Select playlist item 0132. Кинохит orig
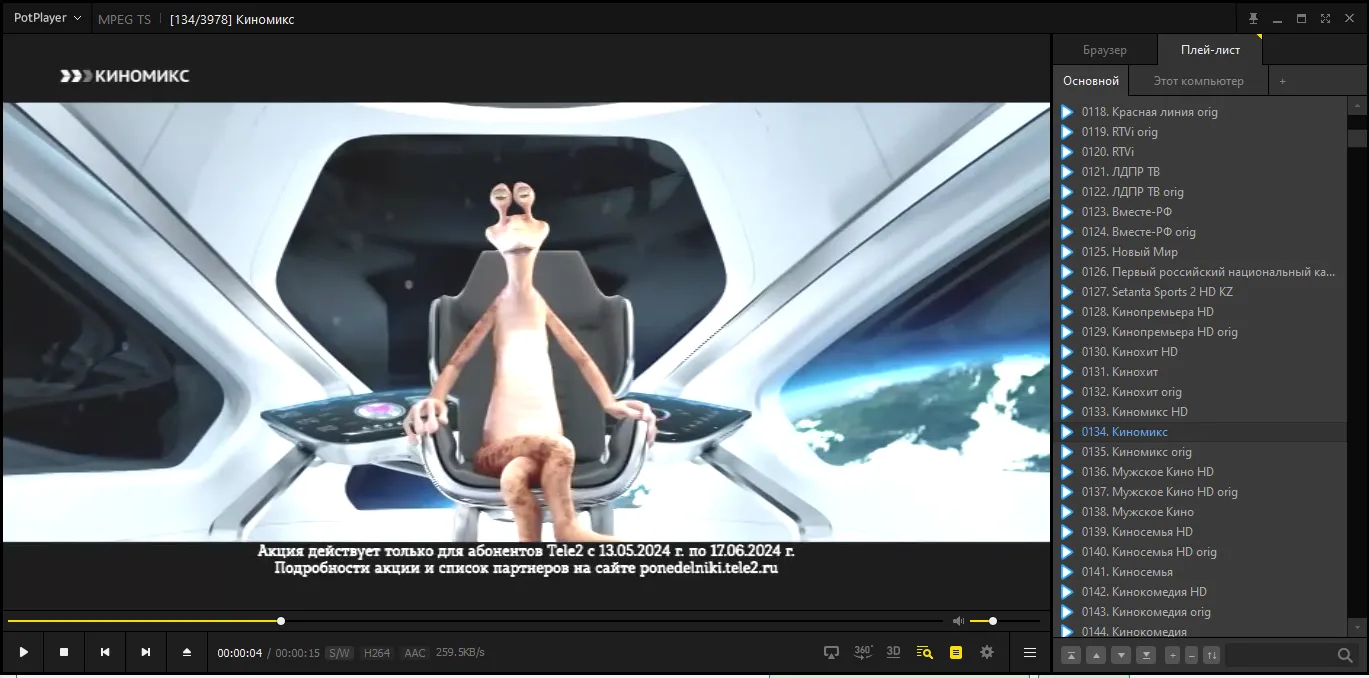This screenshot has height=678, width=1369. tap(1200, 392)
